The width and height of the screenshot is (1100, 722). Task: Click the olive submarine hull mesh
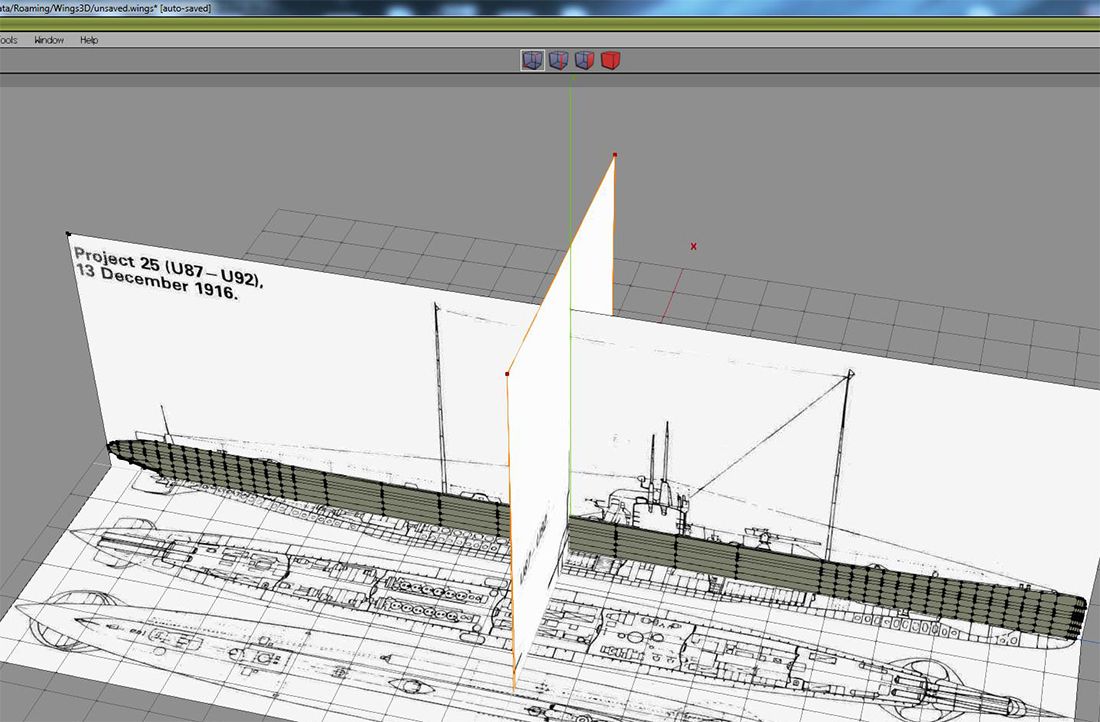pyautogui.click(x=596, y=540)
